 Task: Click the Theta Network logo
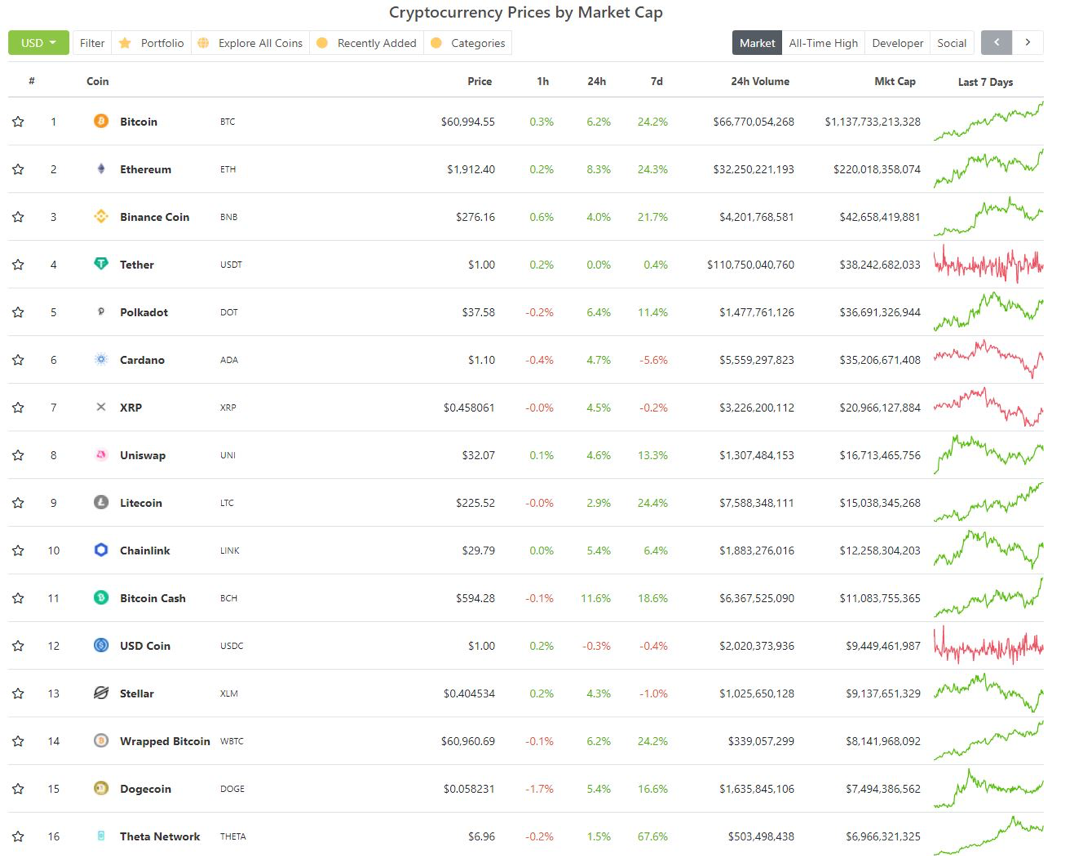[101, 836]
